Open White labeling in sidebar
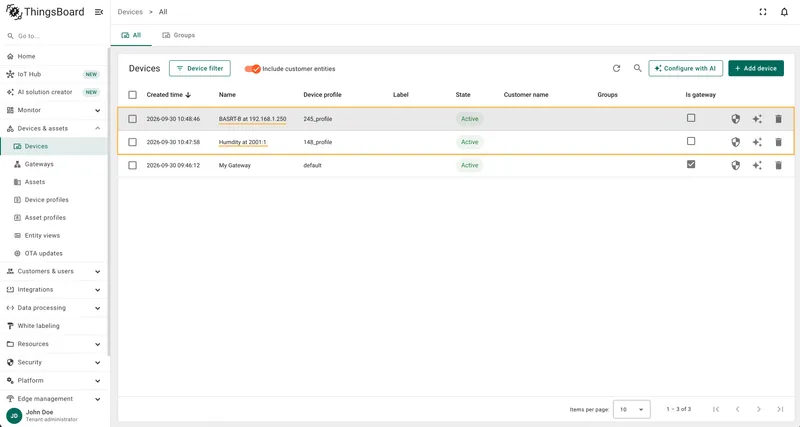Image resolution: width=800 pixels, height=427 pixels. [x=54, y=326]
